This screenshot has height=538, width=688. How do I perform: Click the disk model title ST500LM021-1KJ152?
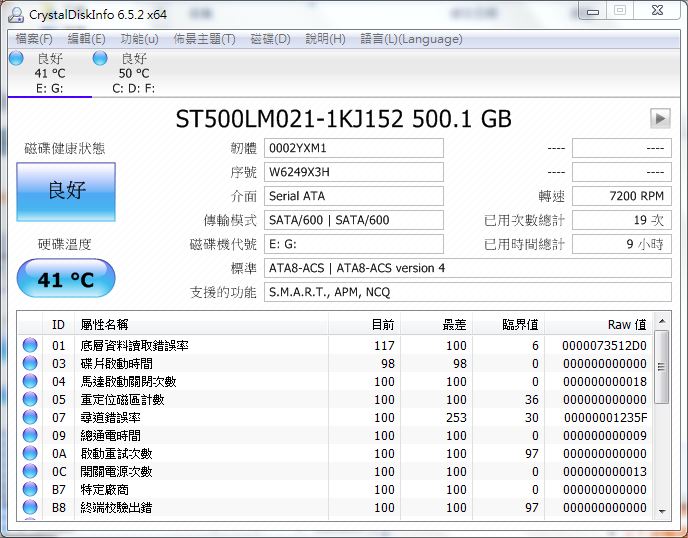[x=289, y=118]
